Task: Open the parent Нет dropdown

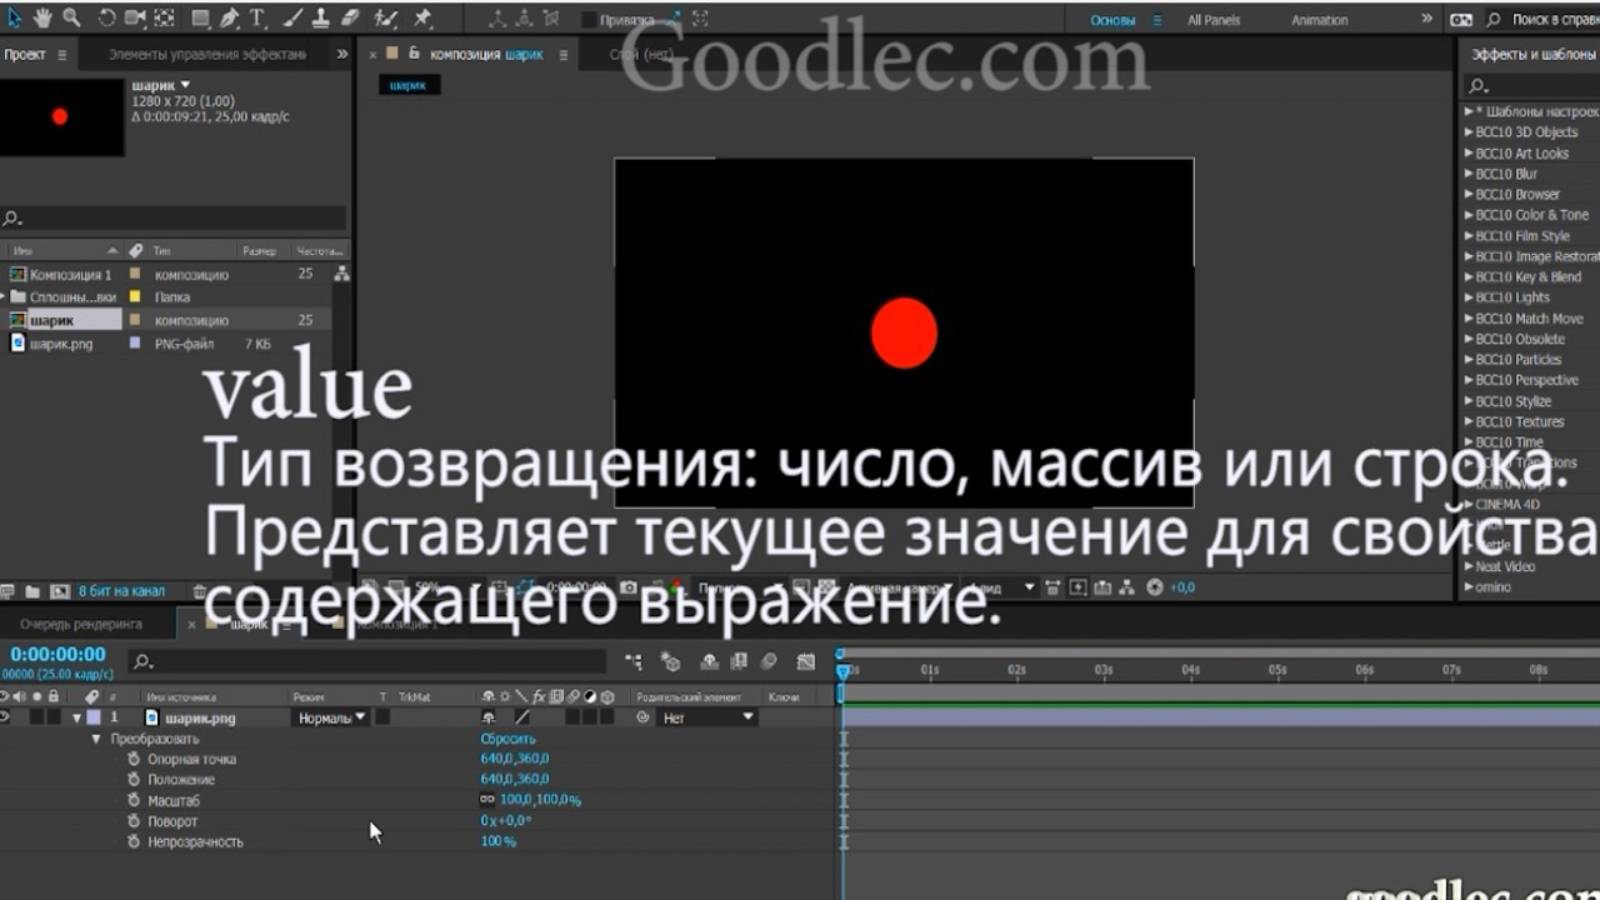Action: [707, 718]
